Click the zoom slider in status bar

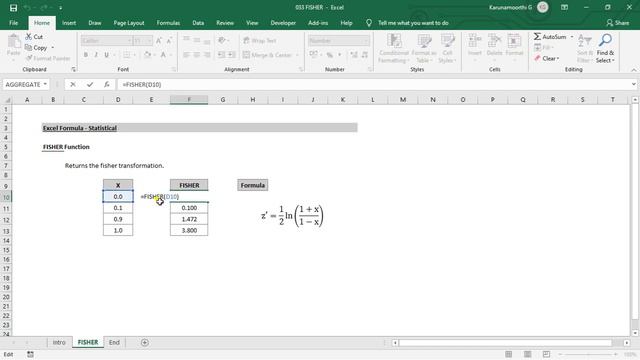click(588, 354)
